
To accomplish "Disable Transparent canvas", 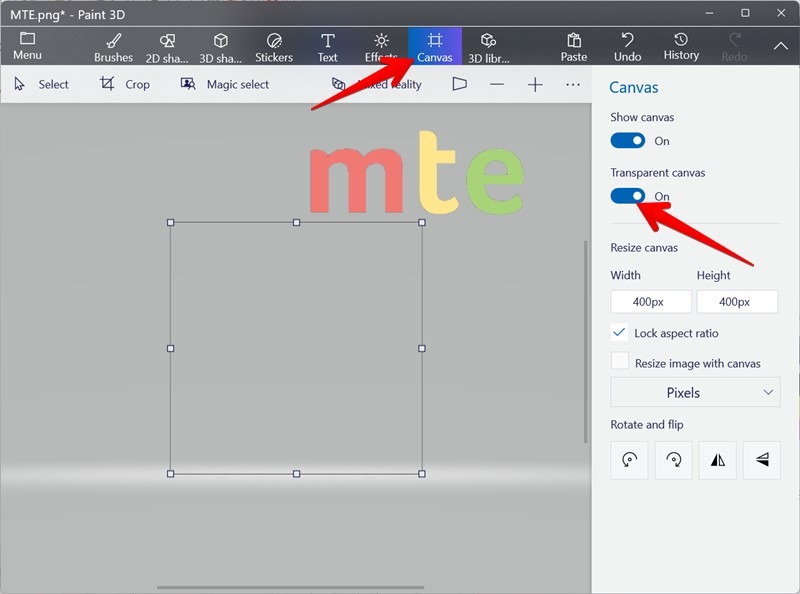I will [x=628, y=196].
